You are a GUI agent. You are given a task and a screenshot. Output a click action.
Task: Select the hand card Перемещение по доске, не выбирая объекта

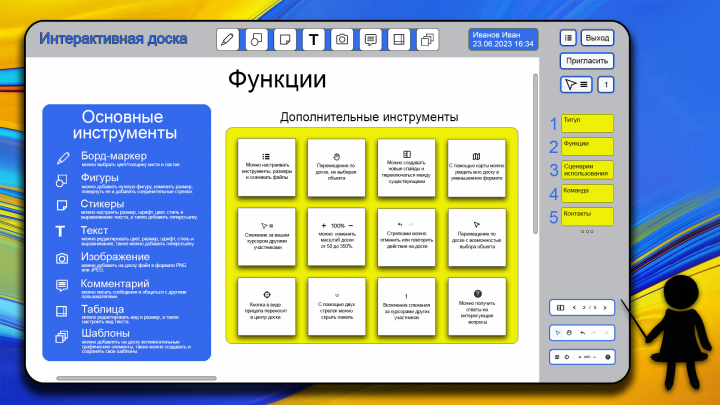pos(337,168)
